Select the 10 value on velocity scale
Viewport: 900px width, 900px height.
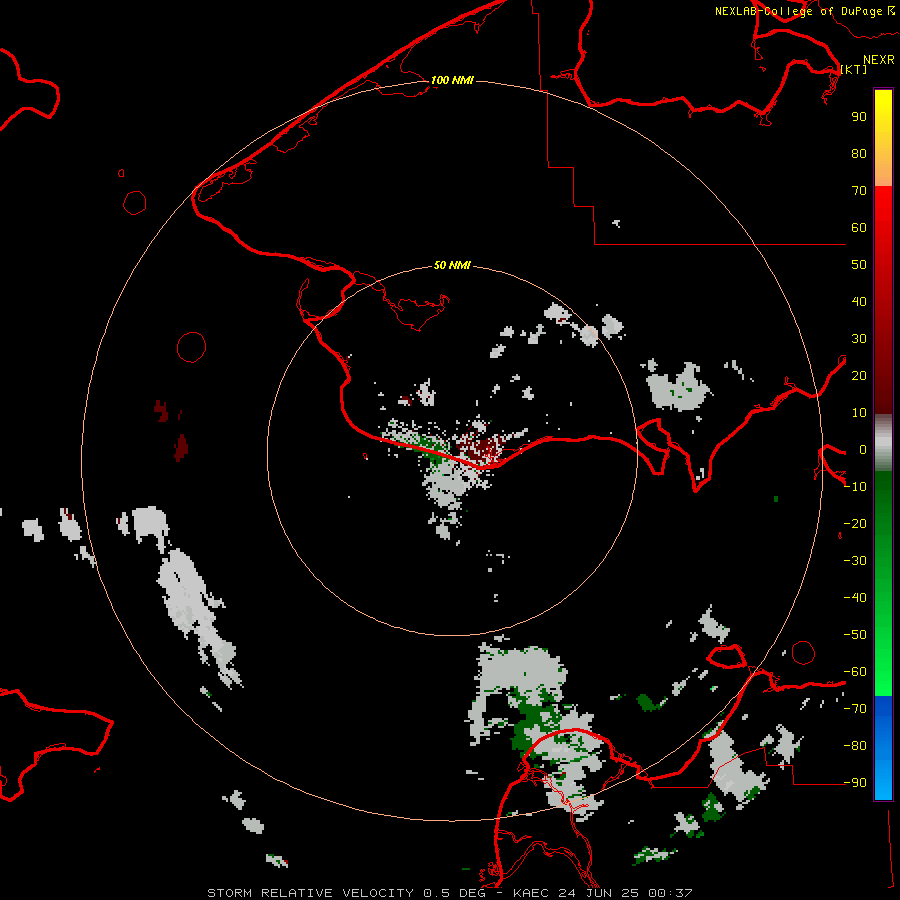click(859, 413)
